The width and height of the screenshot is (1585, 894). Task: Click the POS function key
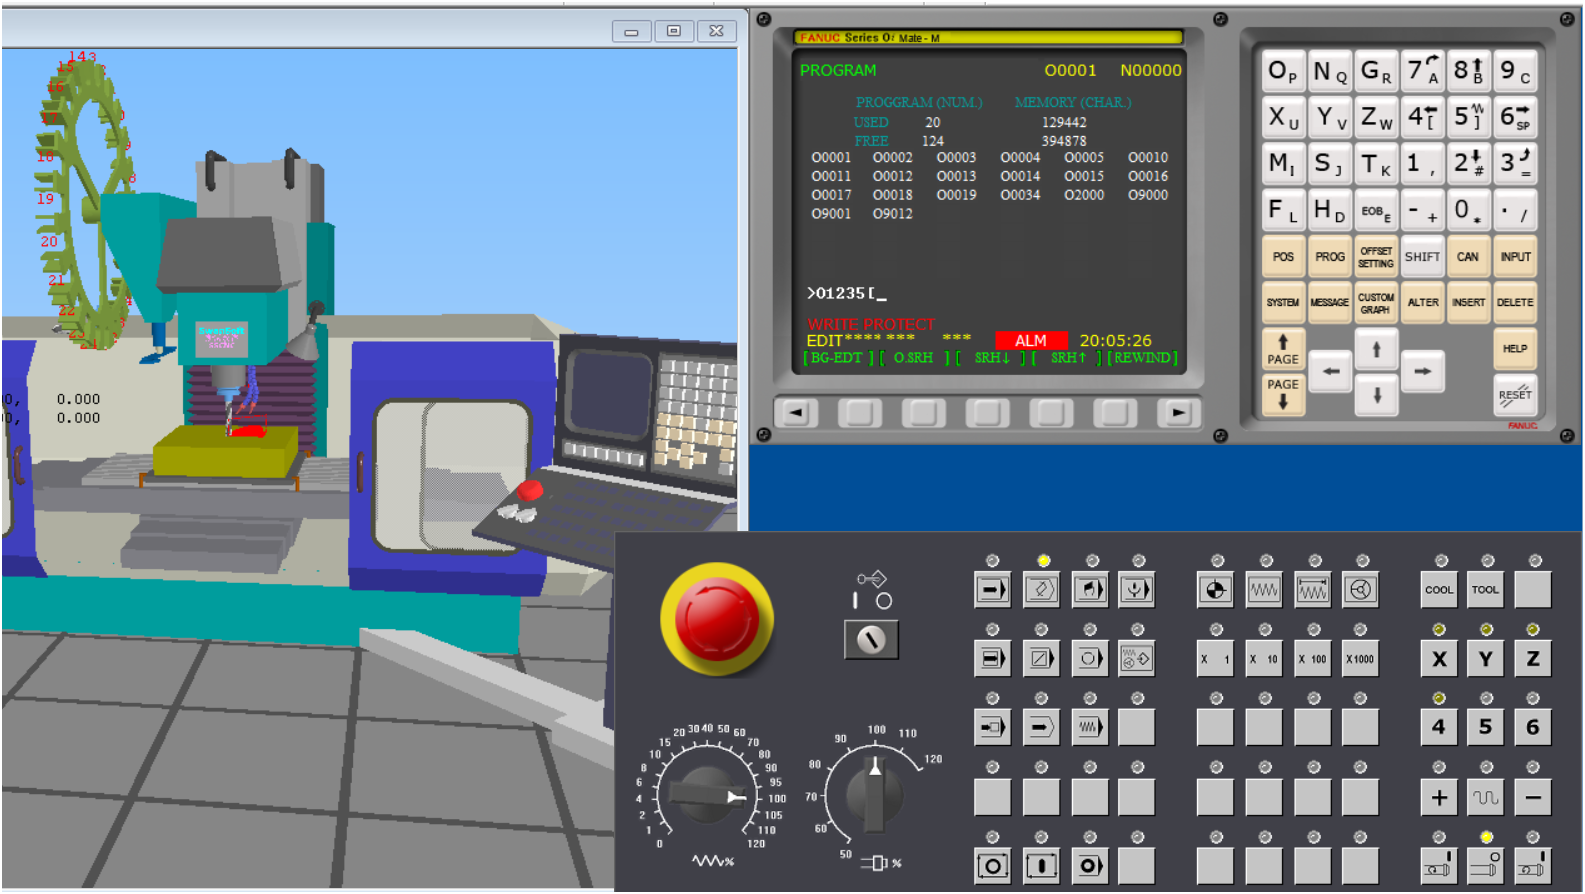1283,257
